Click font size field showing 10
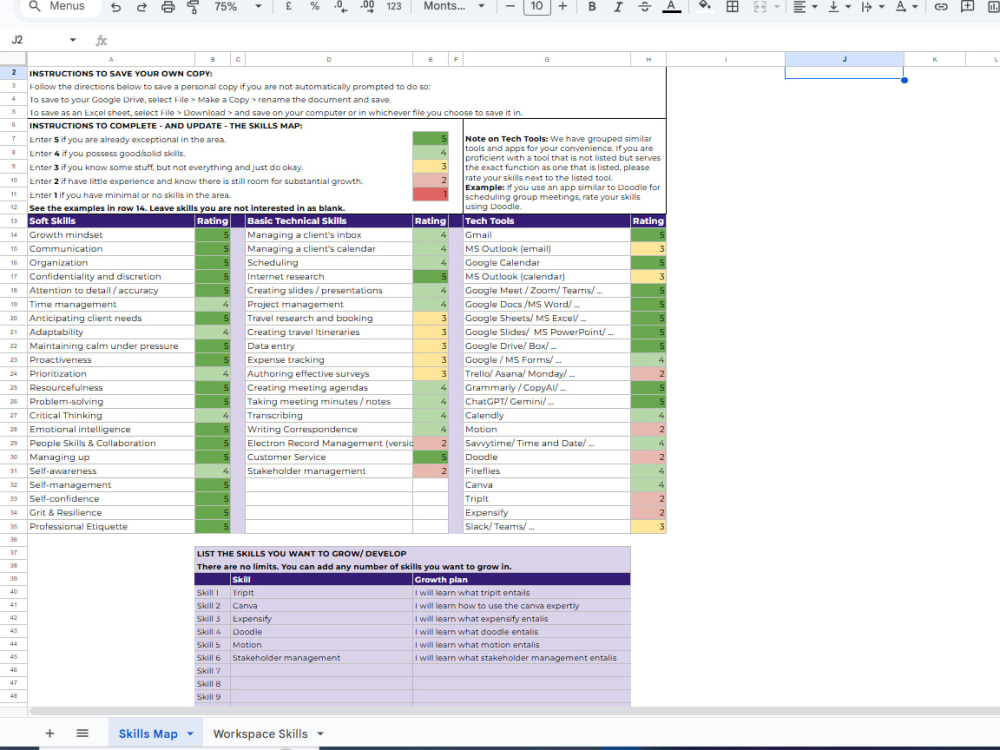This screenshot has height=750, width=1000. (x=536, y=6)
